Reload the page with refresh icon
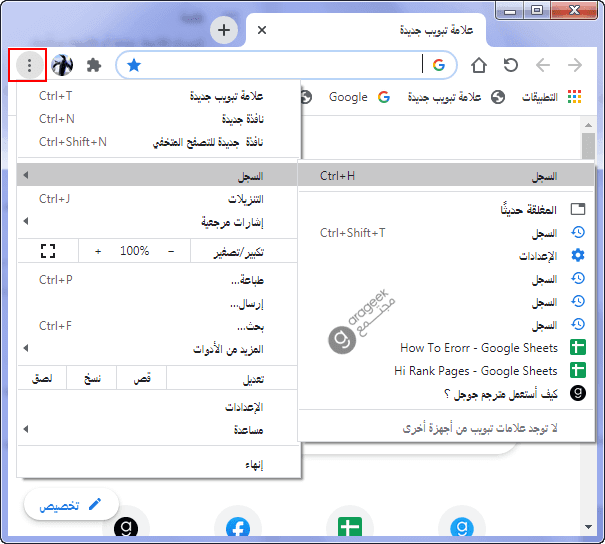 (511, 66)
